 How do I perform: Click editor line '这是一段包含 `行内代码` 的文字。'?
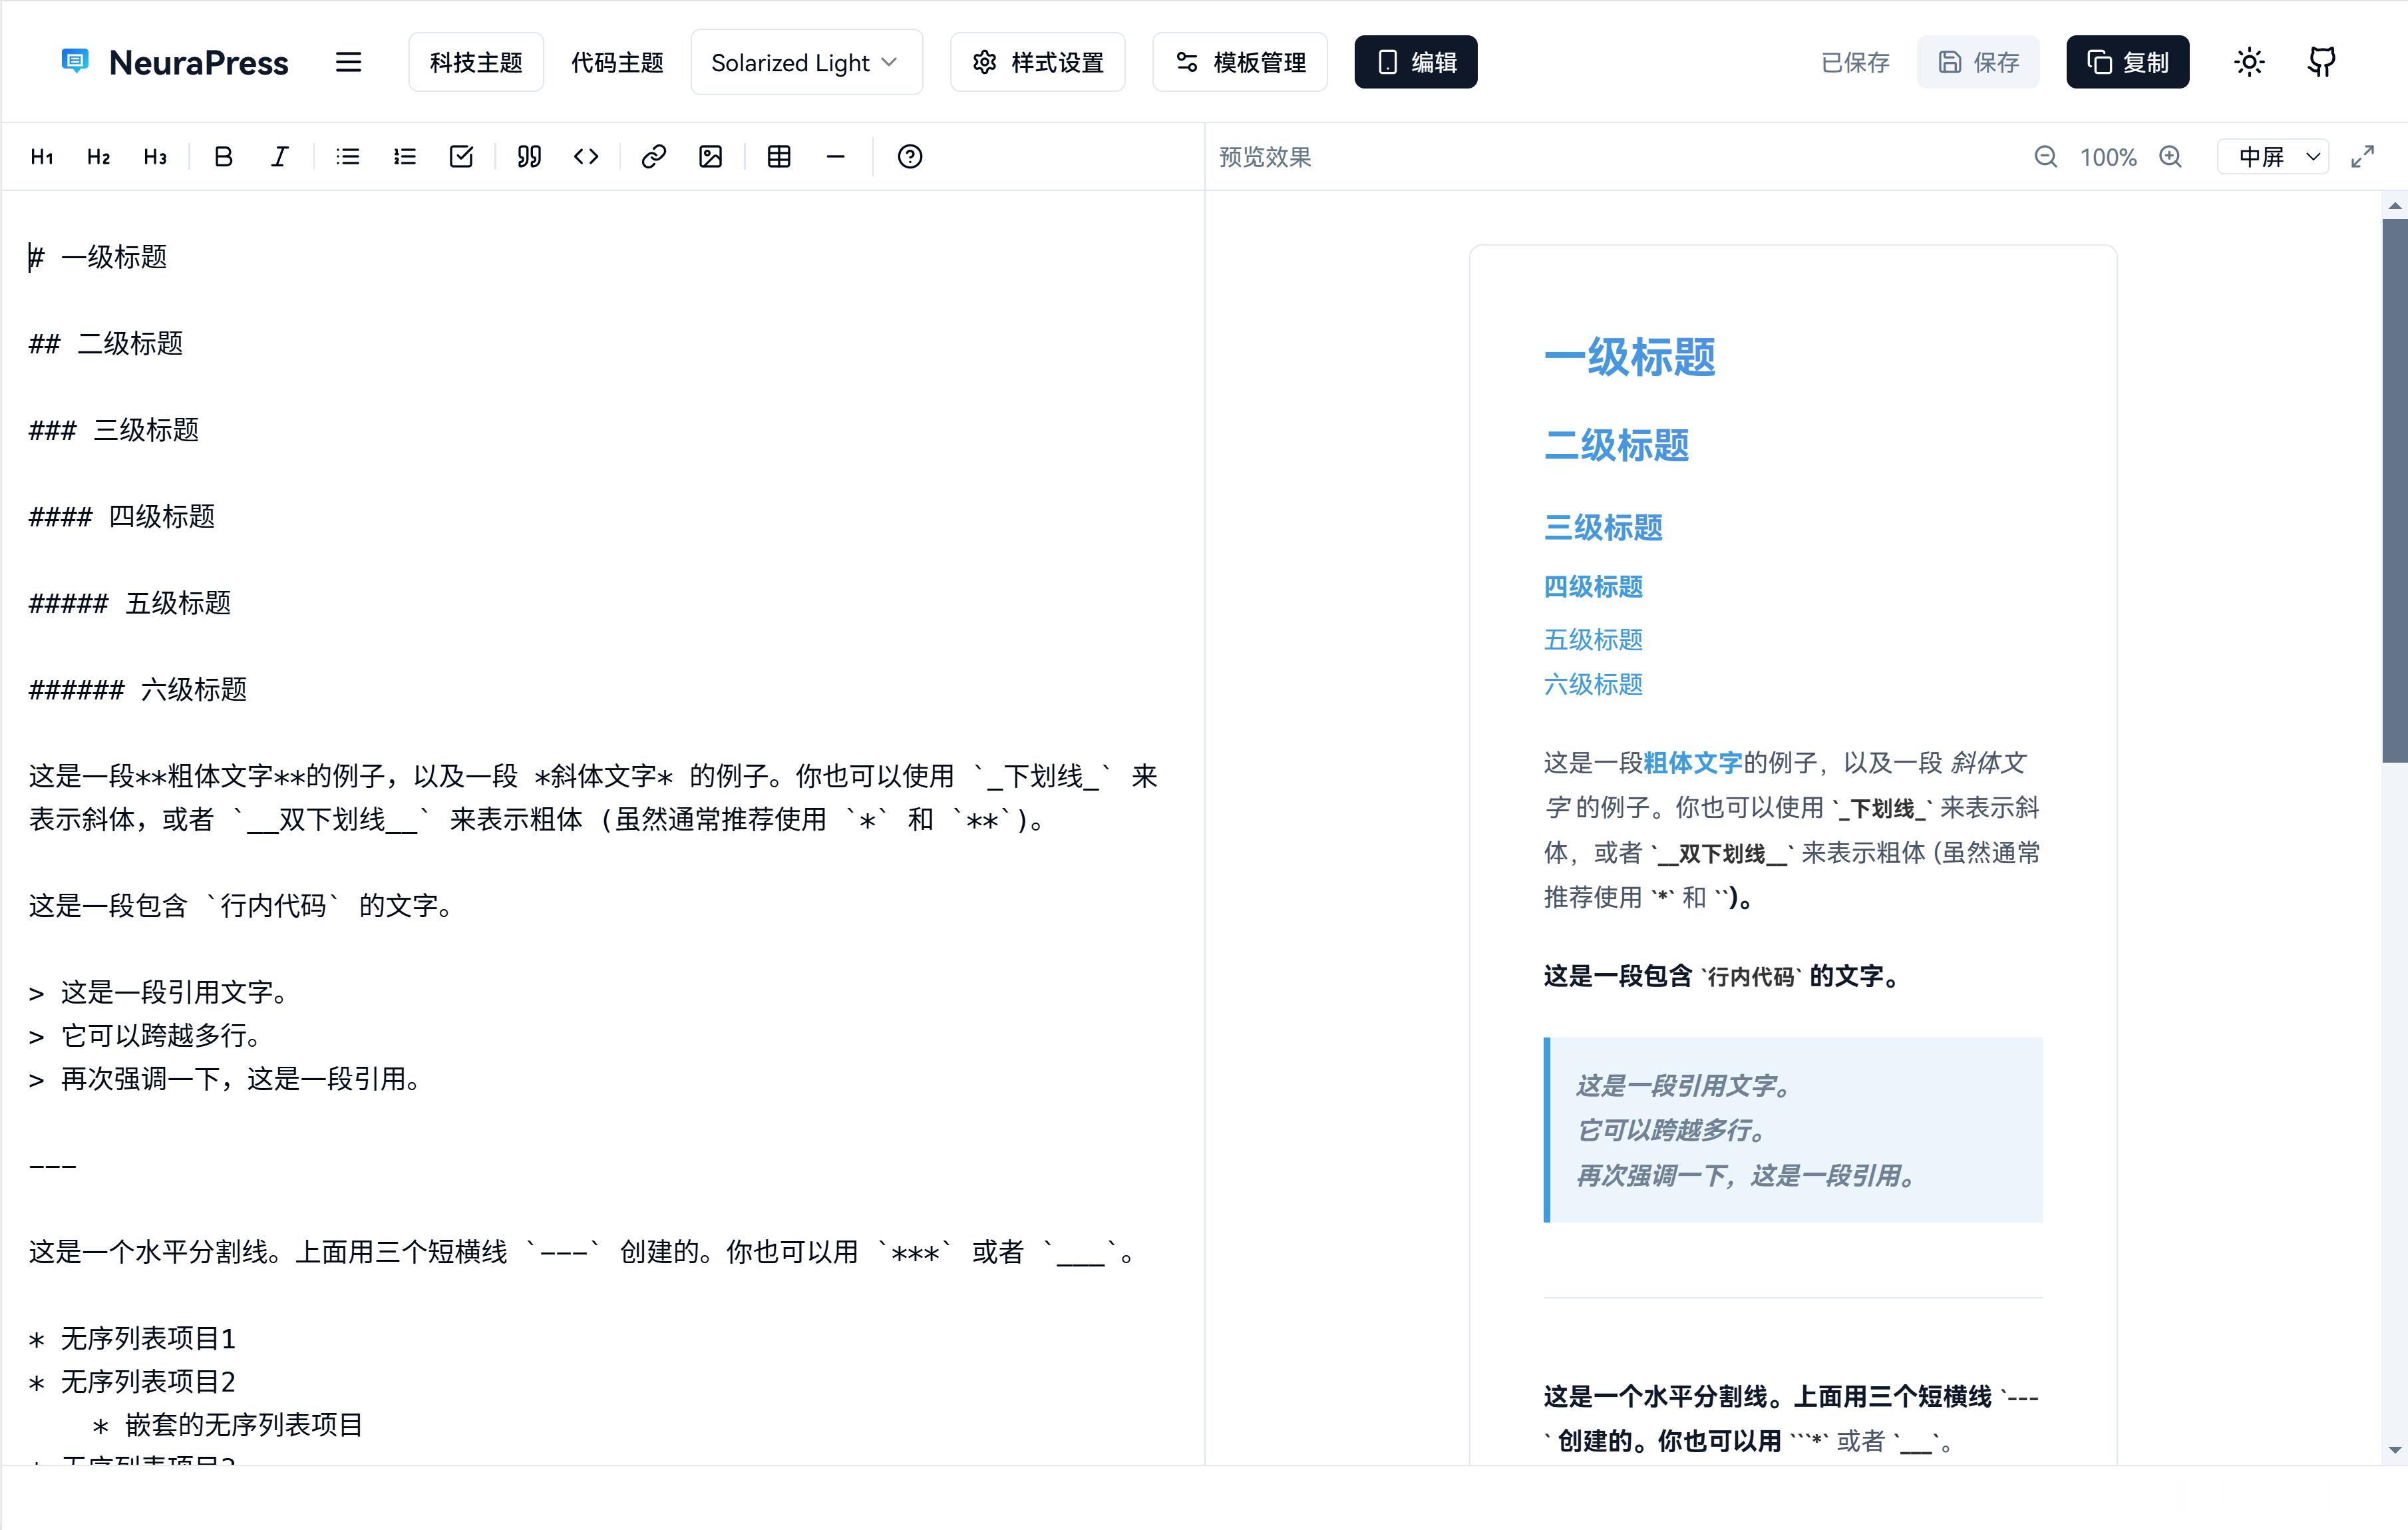tap(243, 906)
